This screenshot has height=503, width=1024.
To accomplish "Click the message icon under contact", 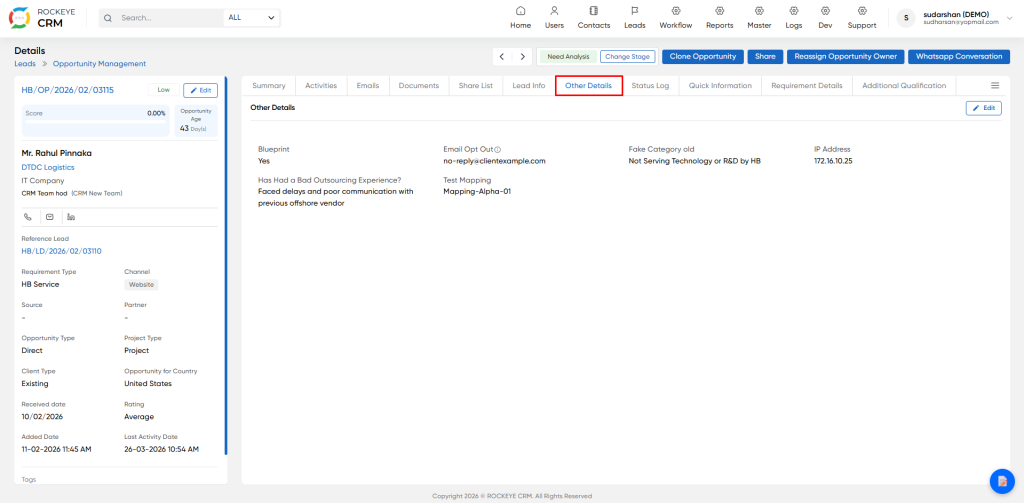I will click(x=50, y=217).
